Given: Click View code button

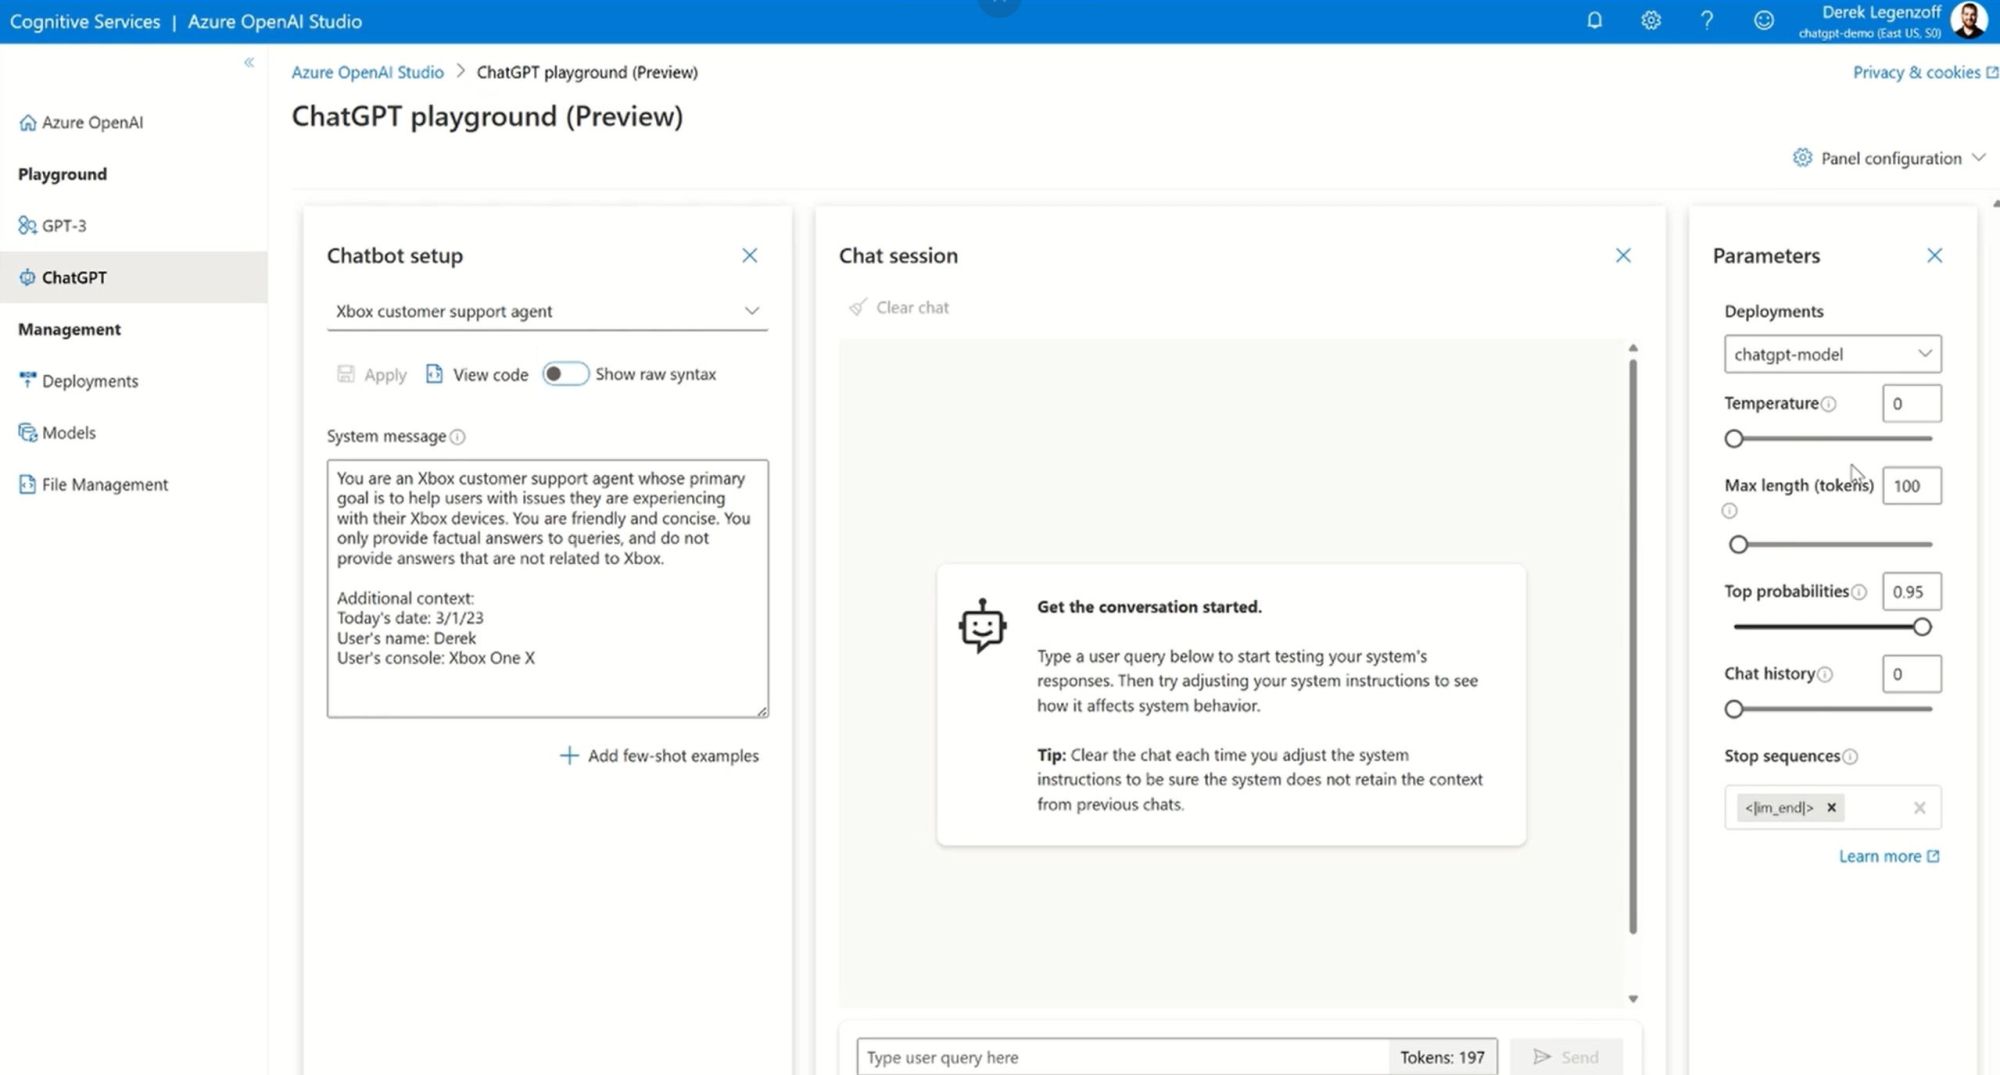Looking at the screenshot, I should click(x=477, y=375).
